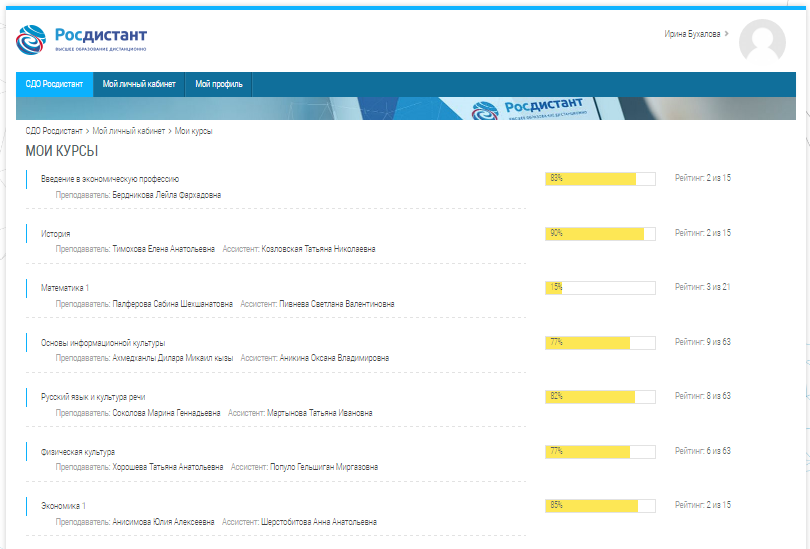This screenshot has width=810, height=549.
Task: Click the Росдистант logo in header
Action: click(82, 38)
